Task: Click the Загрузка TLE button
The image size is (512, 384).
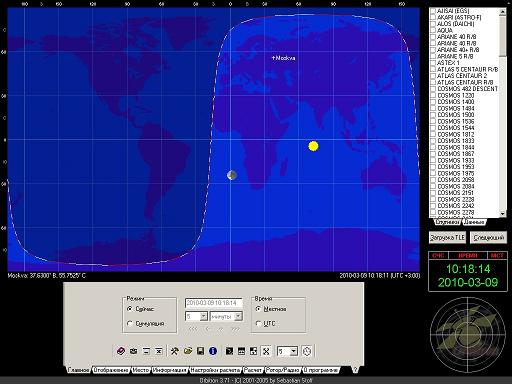Action: [447, 238]
